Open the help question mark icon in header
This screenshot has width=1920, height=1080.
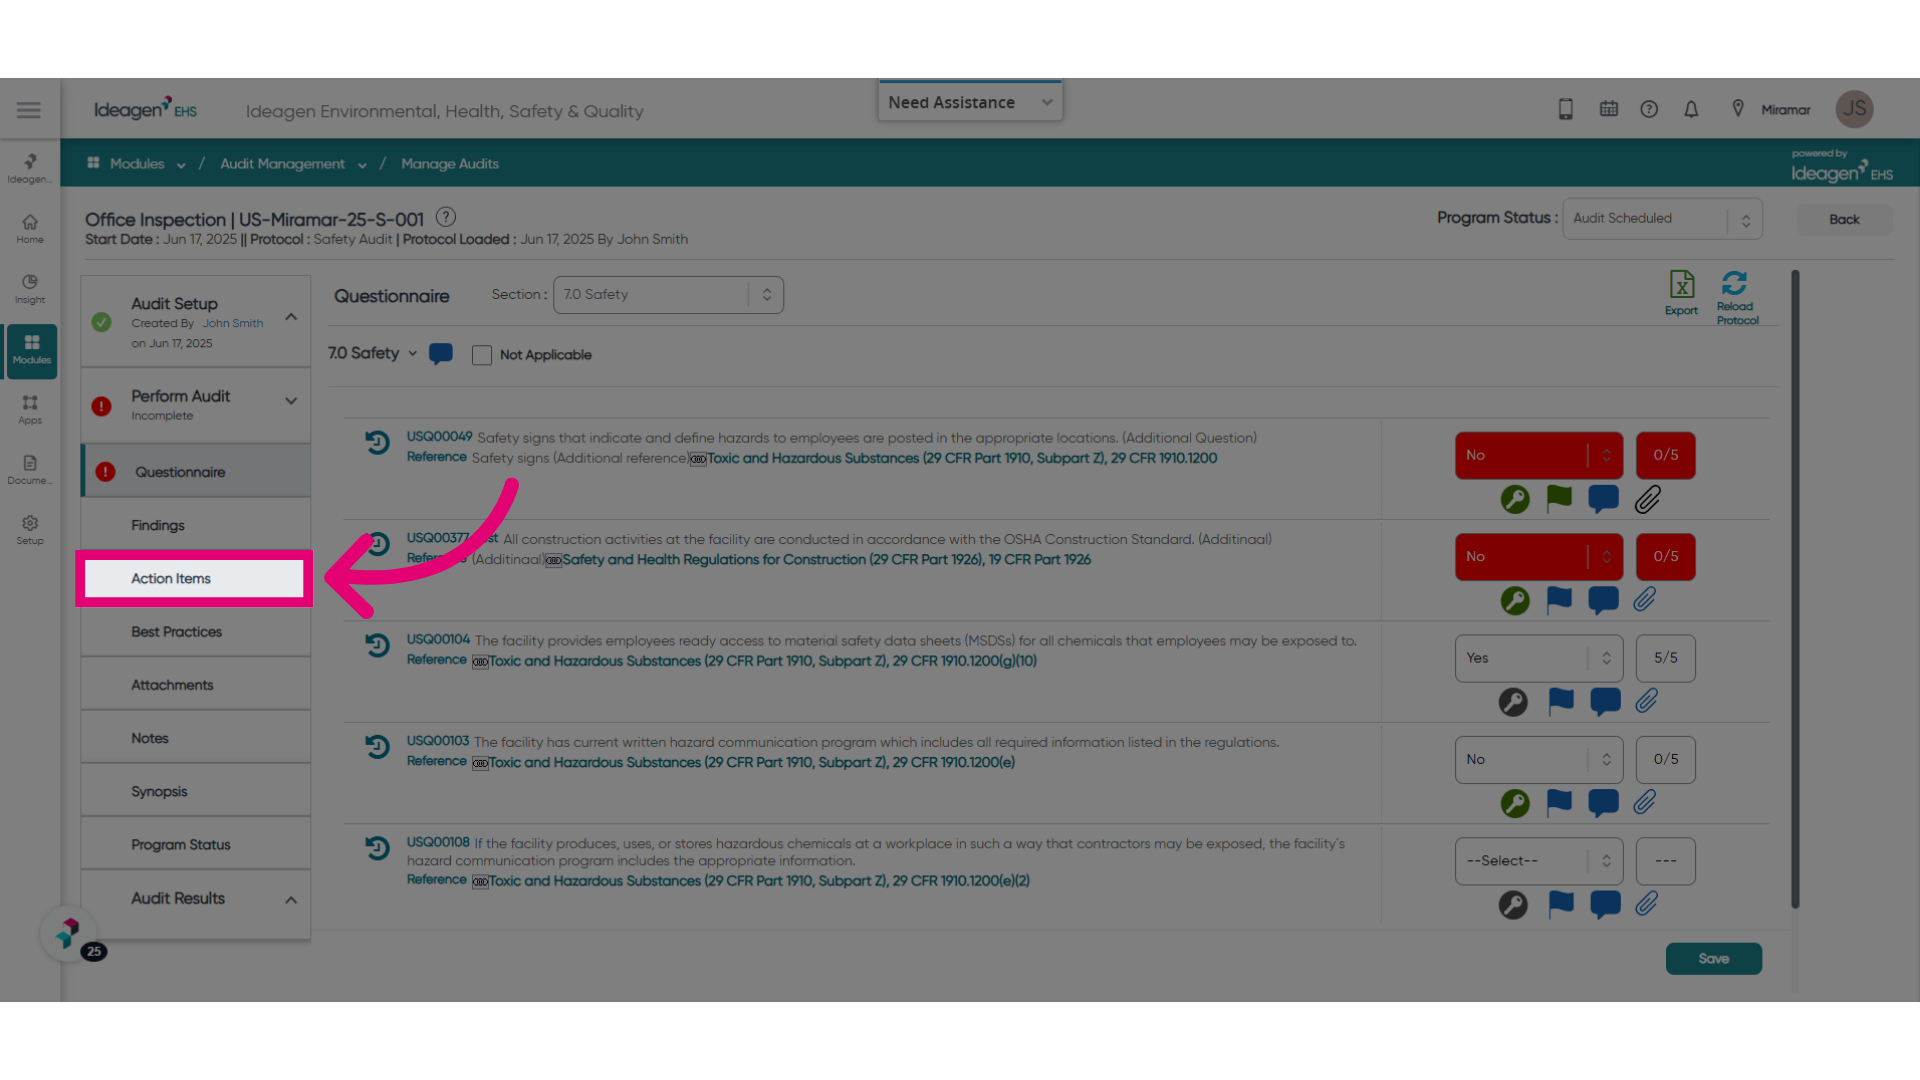(1649, 109)
